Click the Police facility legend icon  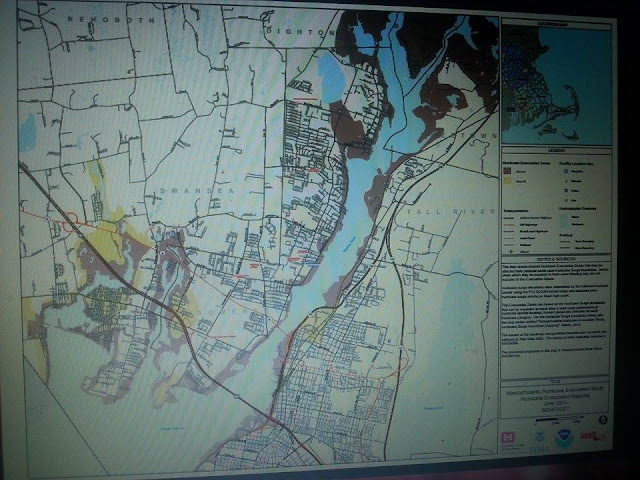[x=566, y=191]
